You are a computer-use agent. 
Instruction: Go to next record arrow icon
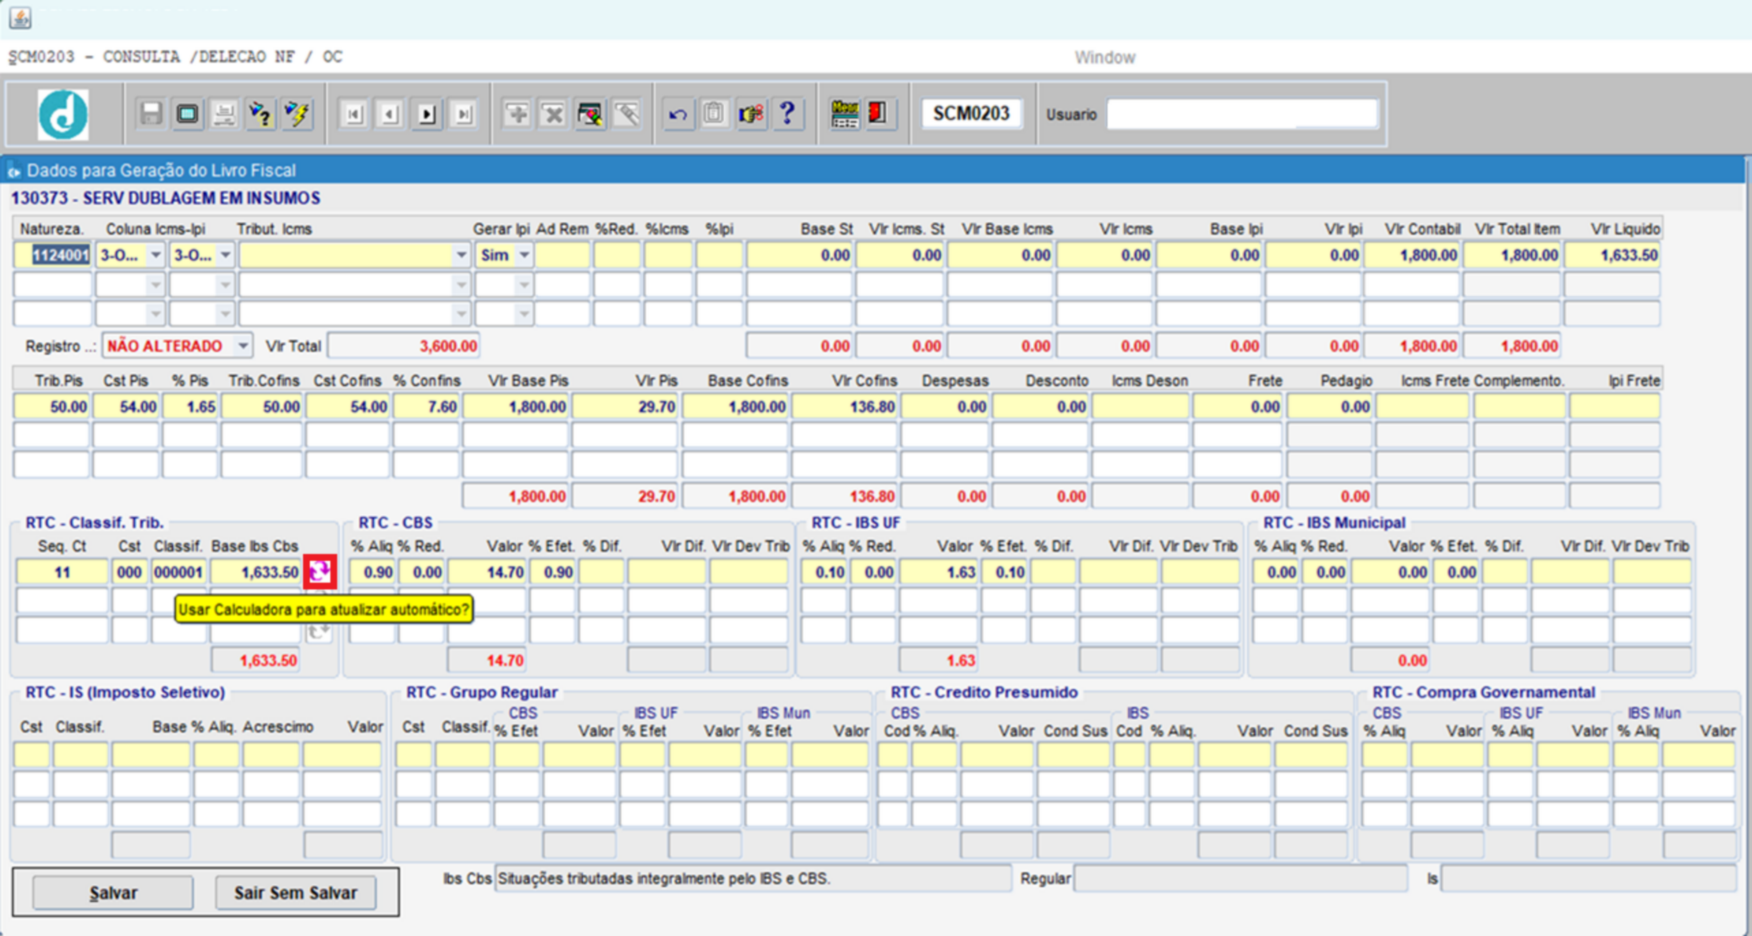click(x=427, y=114)
